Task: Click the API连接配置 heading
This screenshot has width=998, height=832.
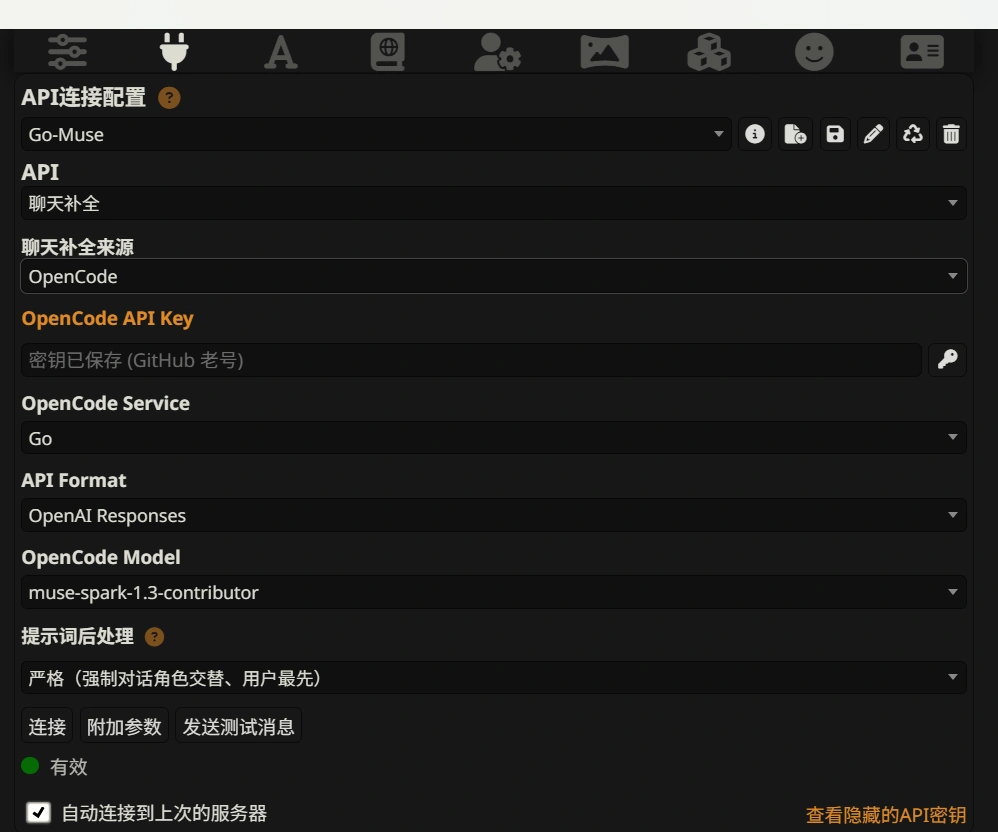Action: (83, 97)
